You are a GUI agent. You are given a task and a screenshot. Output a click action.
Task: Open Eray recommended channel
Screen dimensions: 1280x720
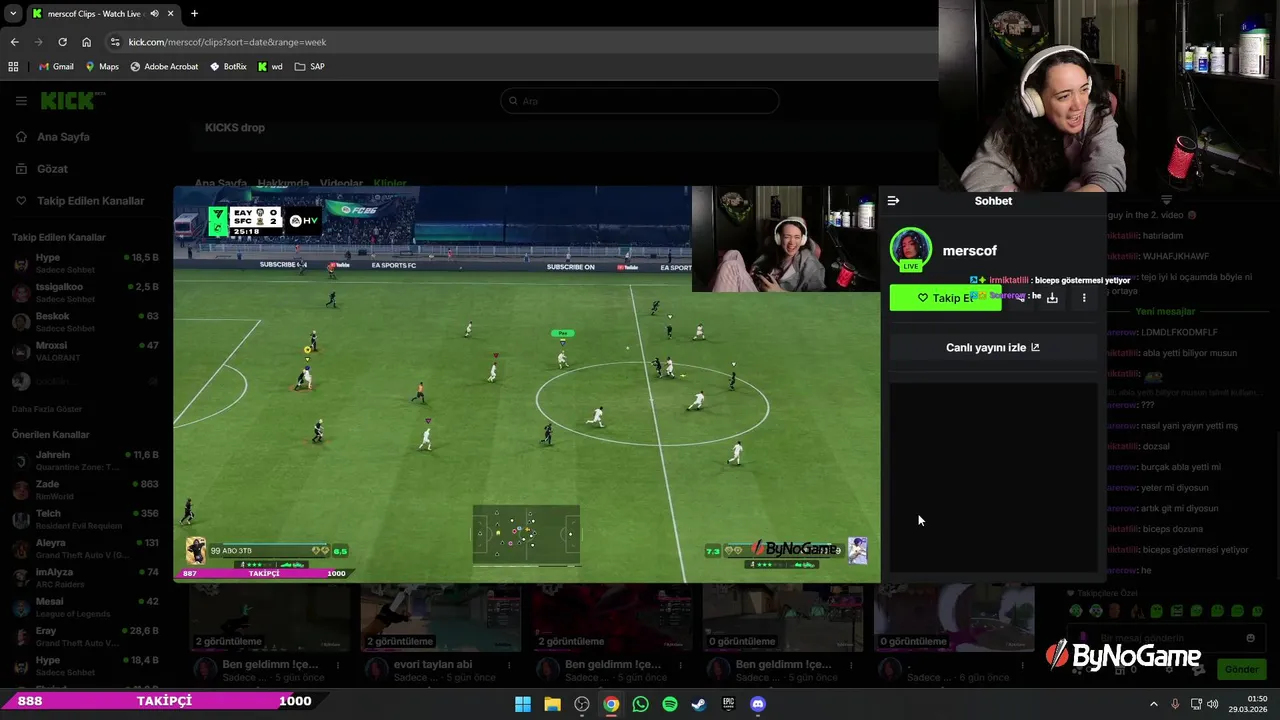85,636
